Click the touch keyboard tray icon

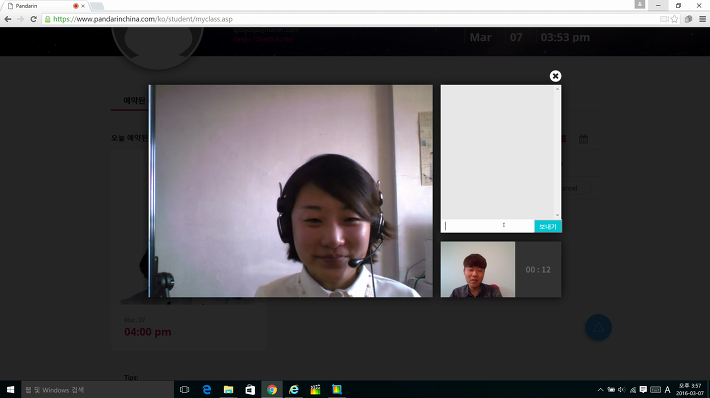(x=655, y=389)
